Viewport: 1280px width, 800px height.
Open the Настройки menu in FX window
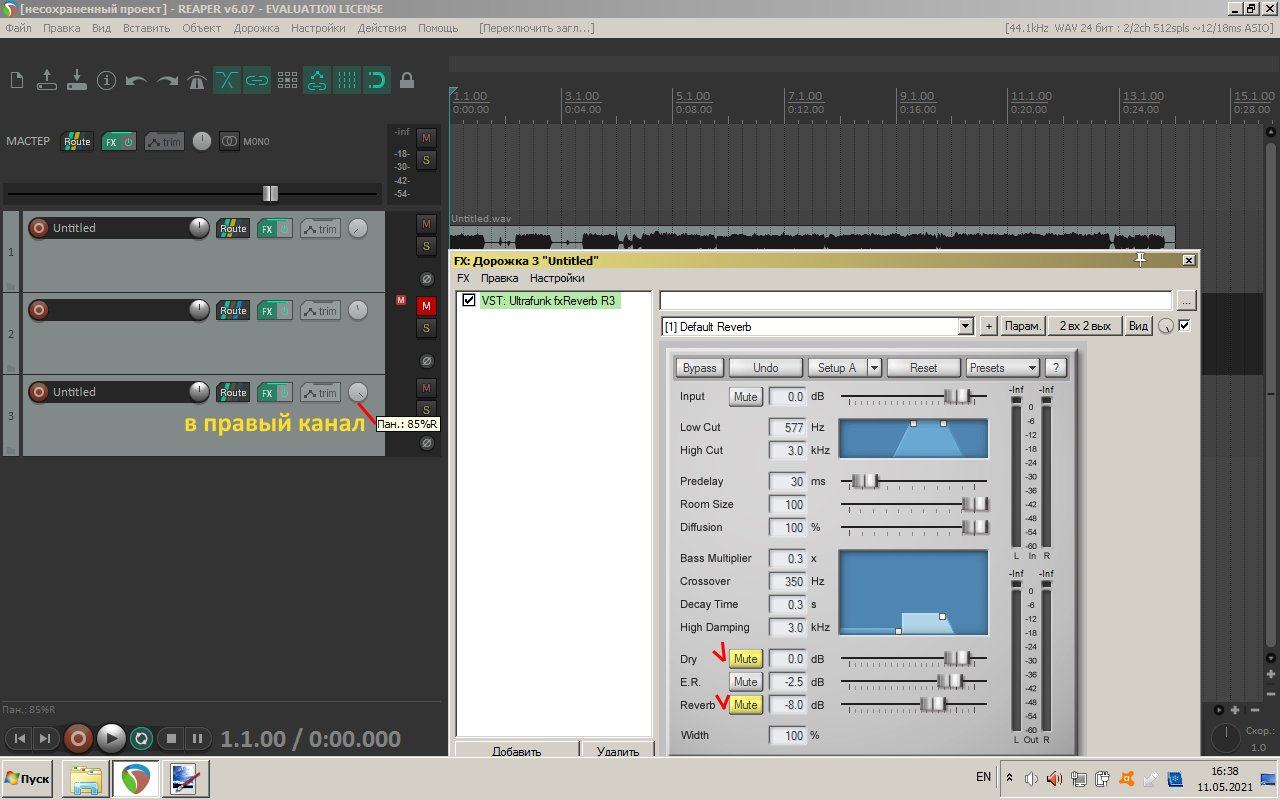tap(557, 278)
